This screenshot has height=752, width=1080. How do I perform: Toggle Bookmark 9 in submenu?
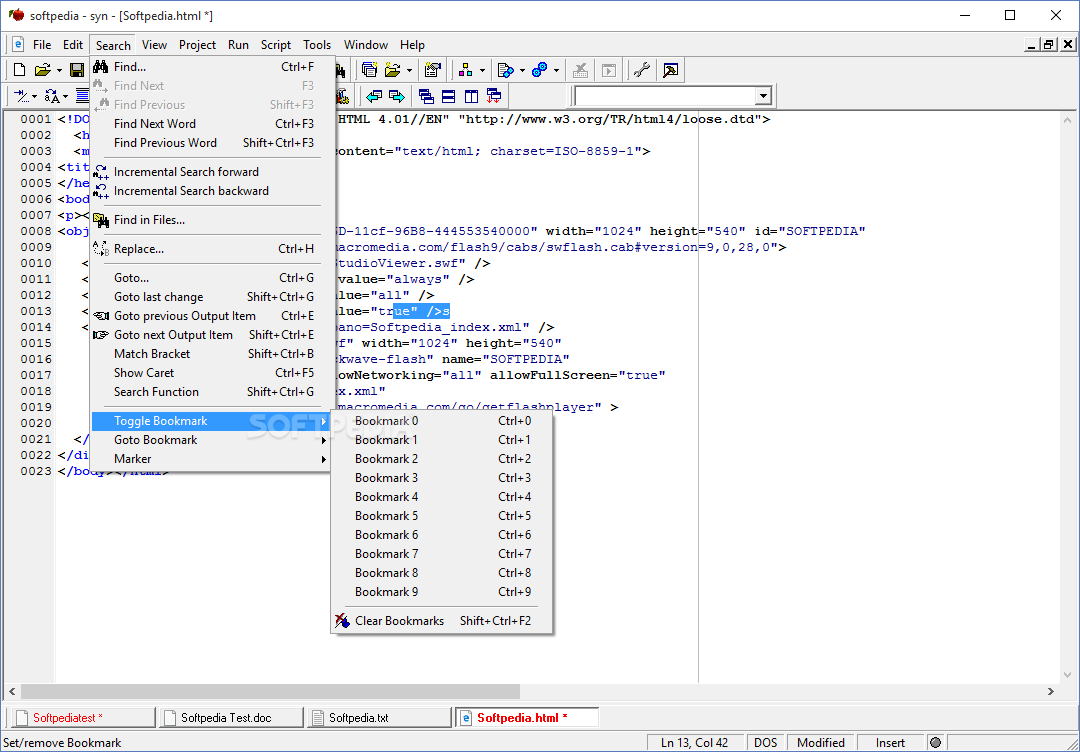click(442, 592)
